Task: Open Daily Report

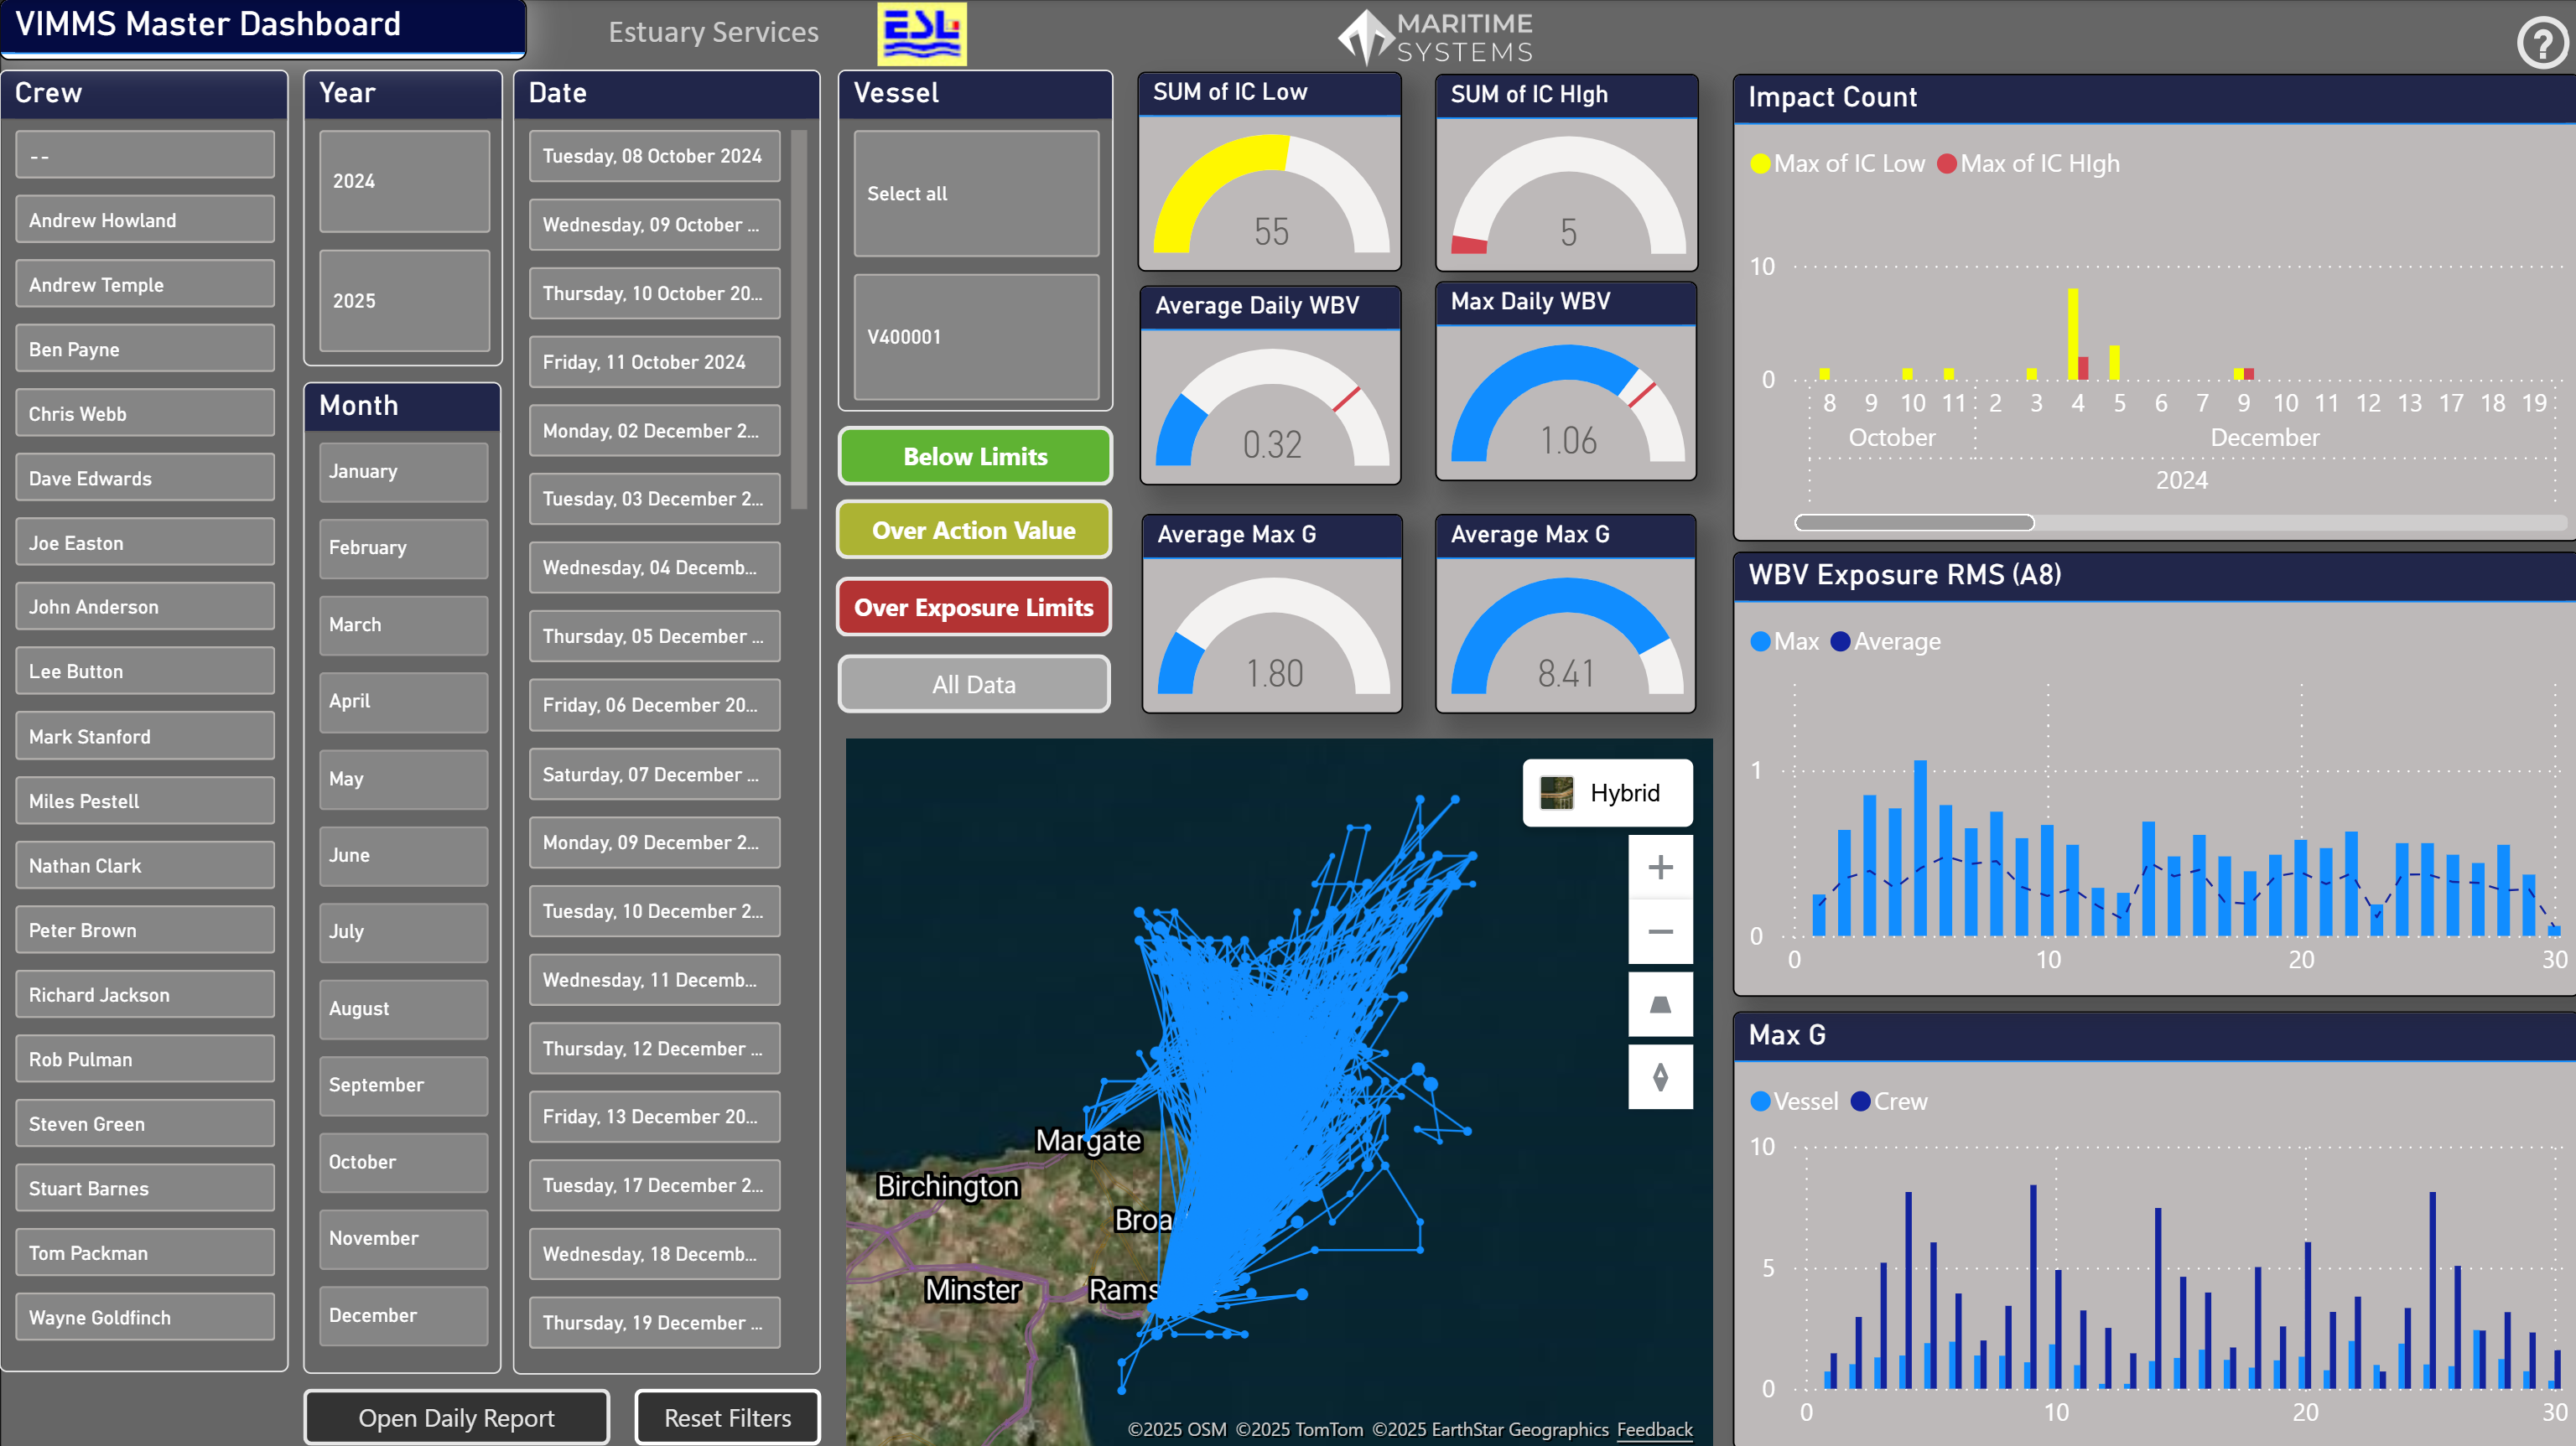Action: (456, 1417)
